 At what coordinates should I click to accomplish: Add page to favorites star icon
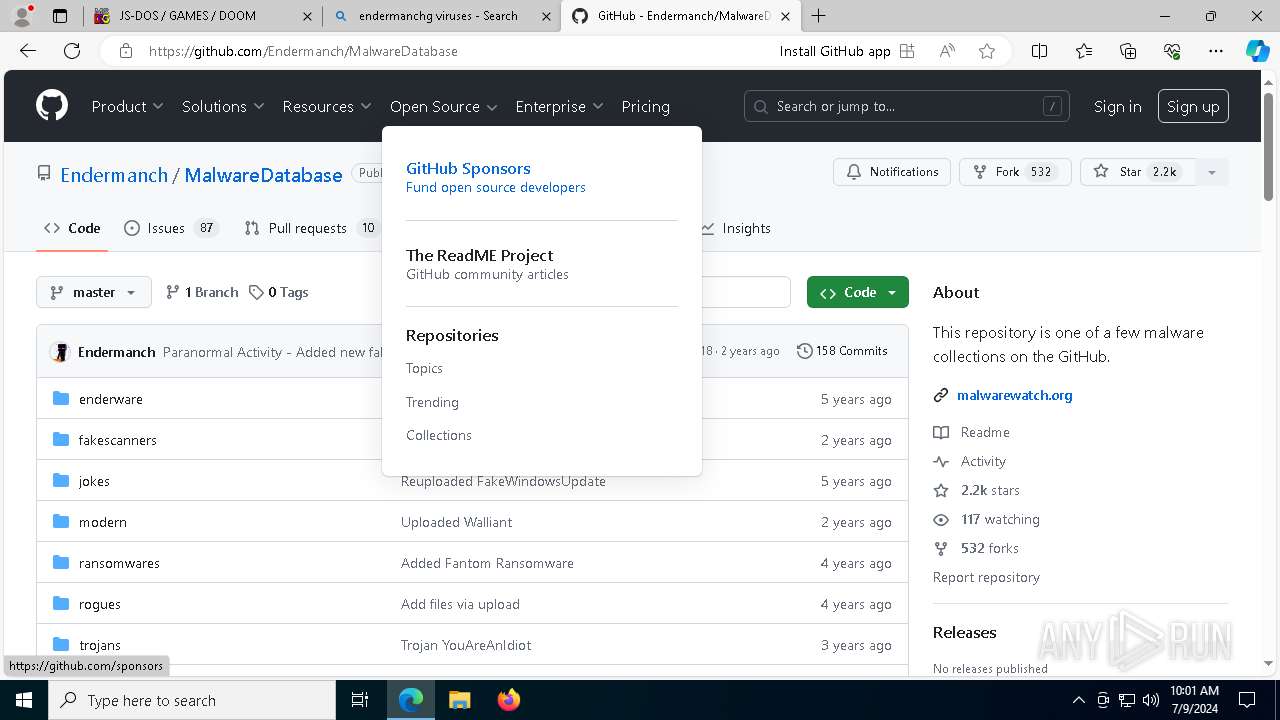coord(987,51)
